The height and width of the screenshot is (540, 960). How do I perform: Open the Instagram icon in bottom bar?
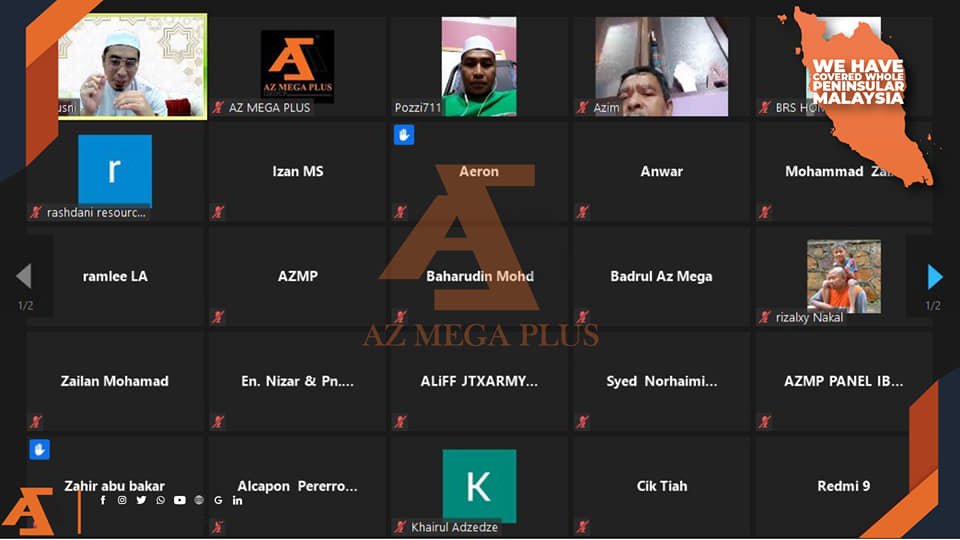point(122,500)
